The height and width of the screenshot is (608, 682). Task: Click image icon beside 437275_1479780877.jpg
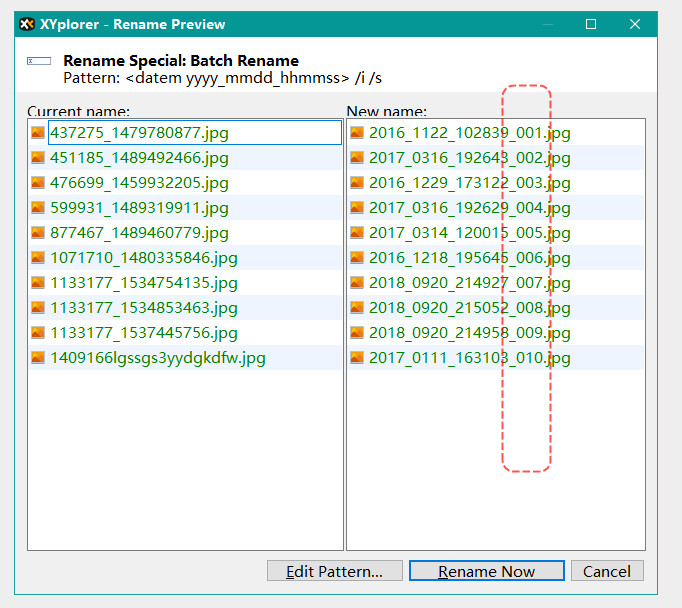tap(38, 132)
